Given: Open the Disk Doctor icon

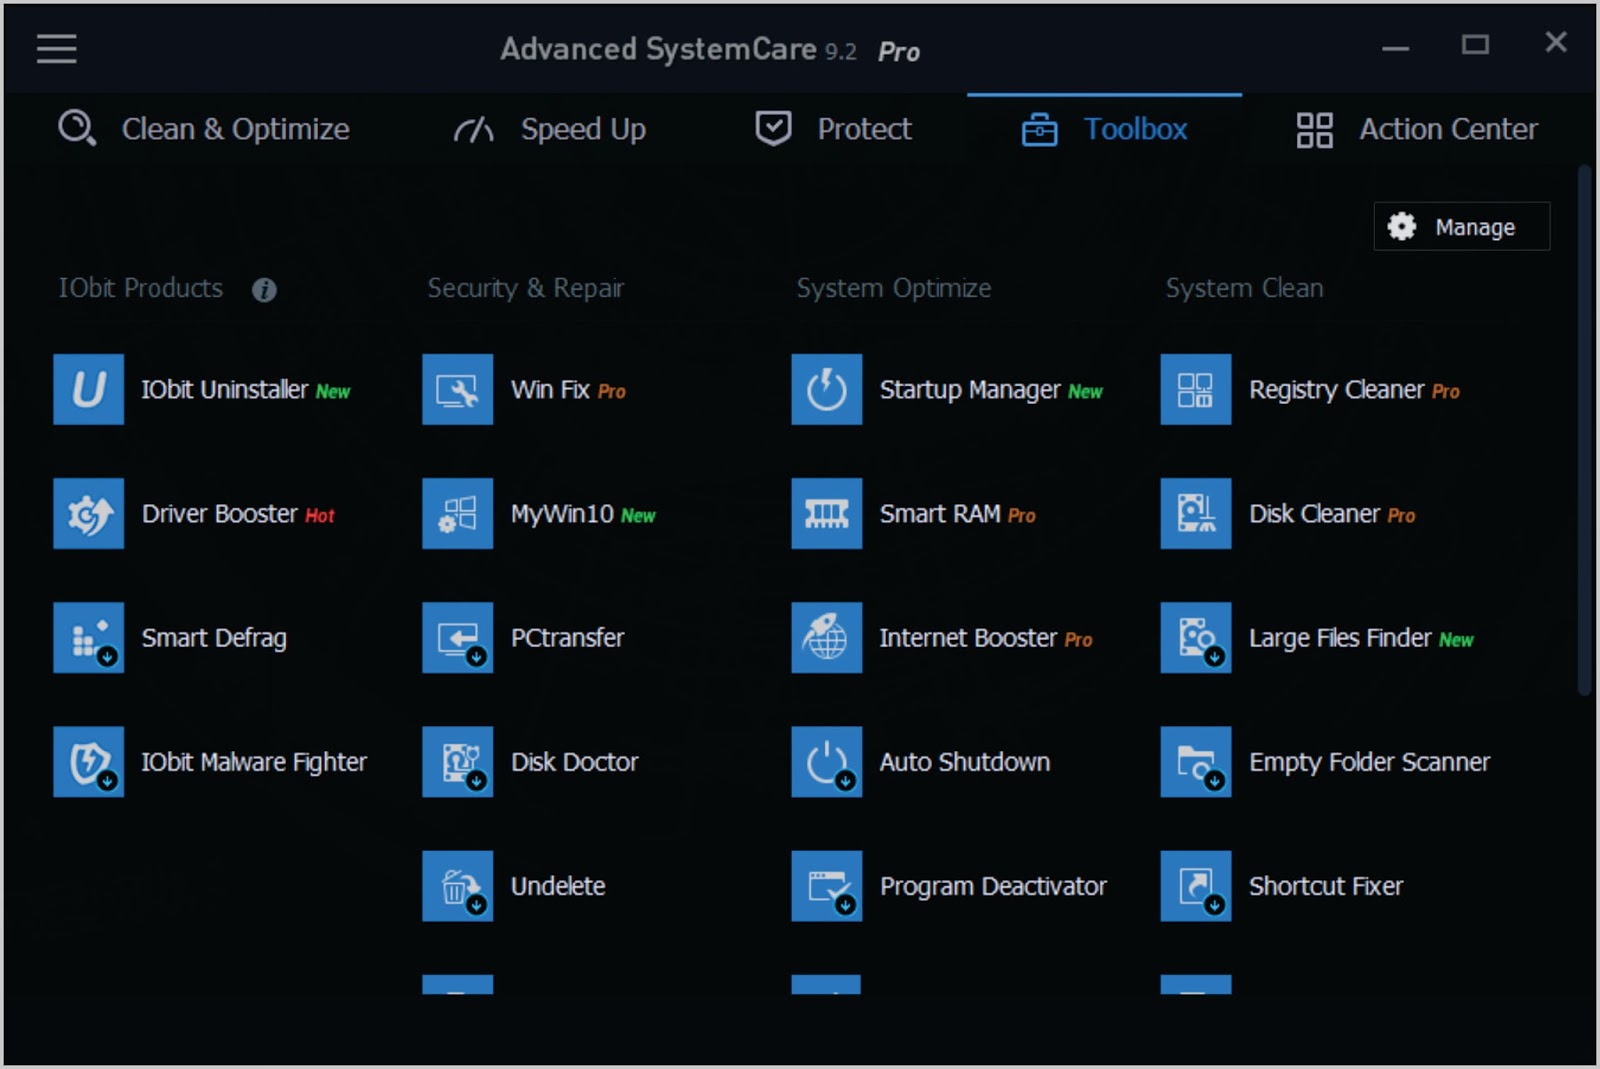Looking at the screenshot, I should pos(457,761).
